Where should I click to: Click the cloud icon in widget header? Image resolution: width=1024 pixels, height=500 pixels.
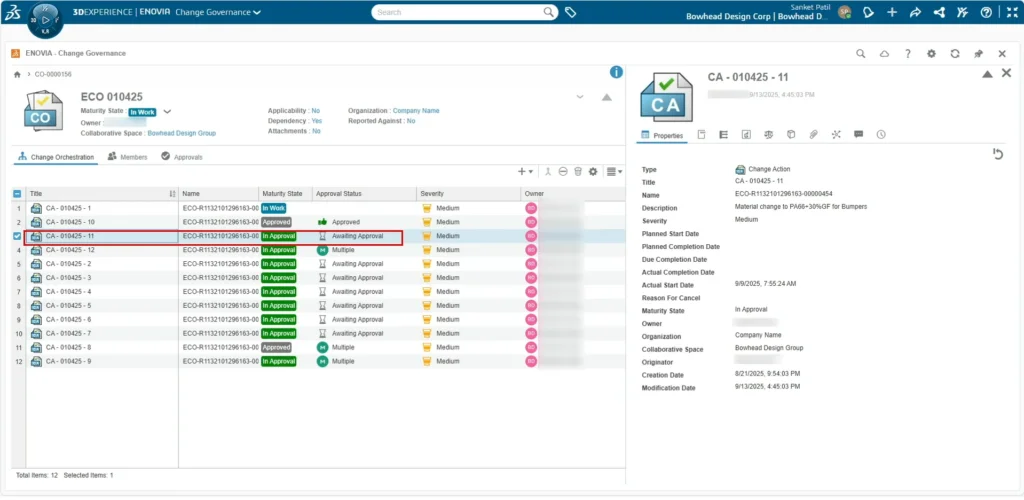(884, 54)
